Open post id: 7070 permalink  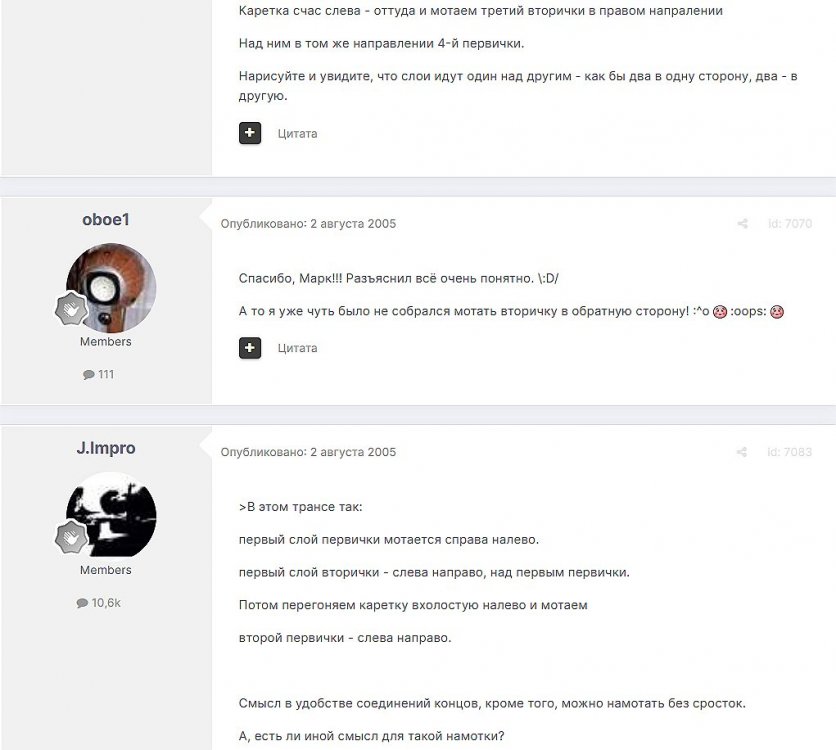pos(790,224)
